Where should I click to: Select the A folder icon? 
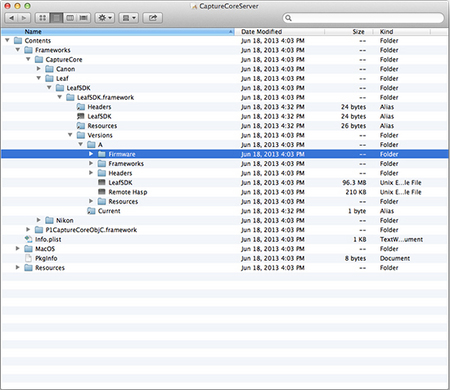pyautogui.click(x=91, y=145)
